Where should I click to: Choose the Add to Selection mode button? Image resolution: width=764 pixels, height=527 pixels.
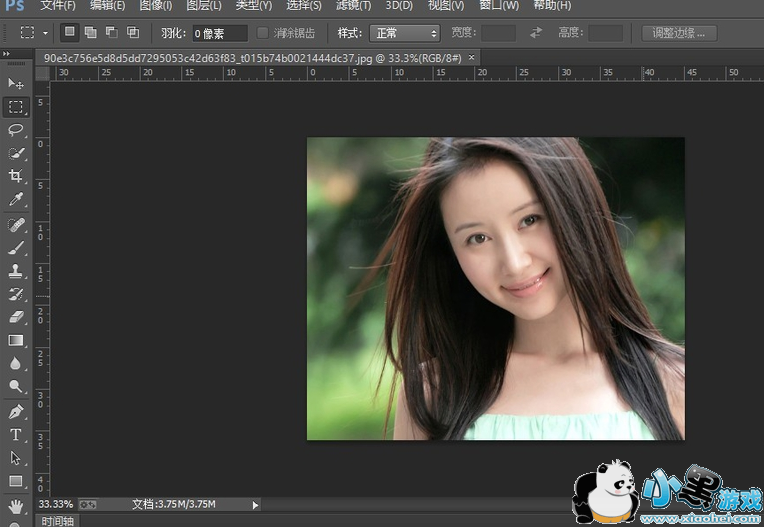pos(91,33)
